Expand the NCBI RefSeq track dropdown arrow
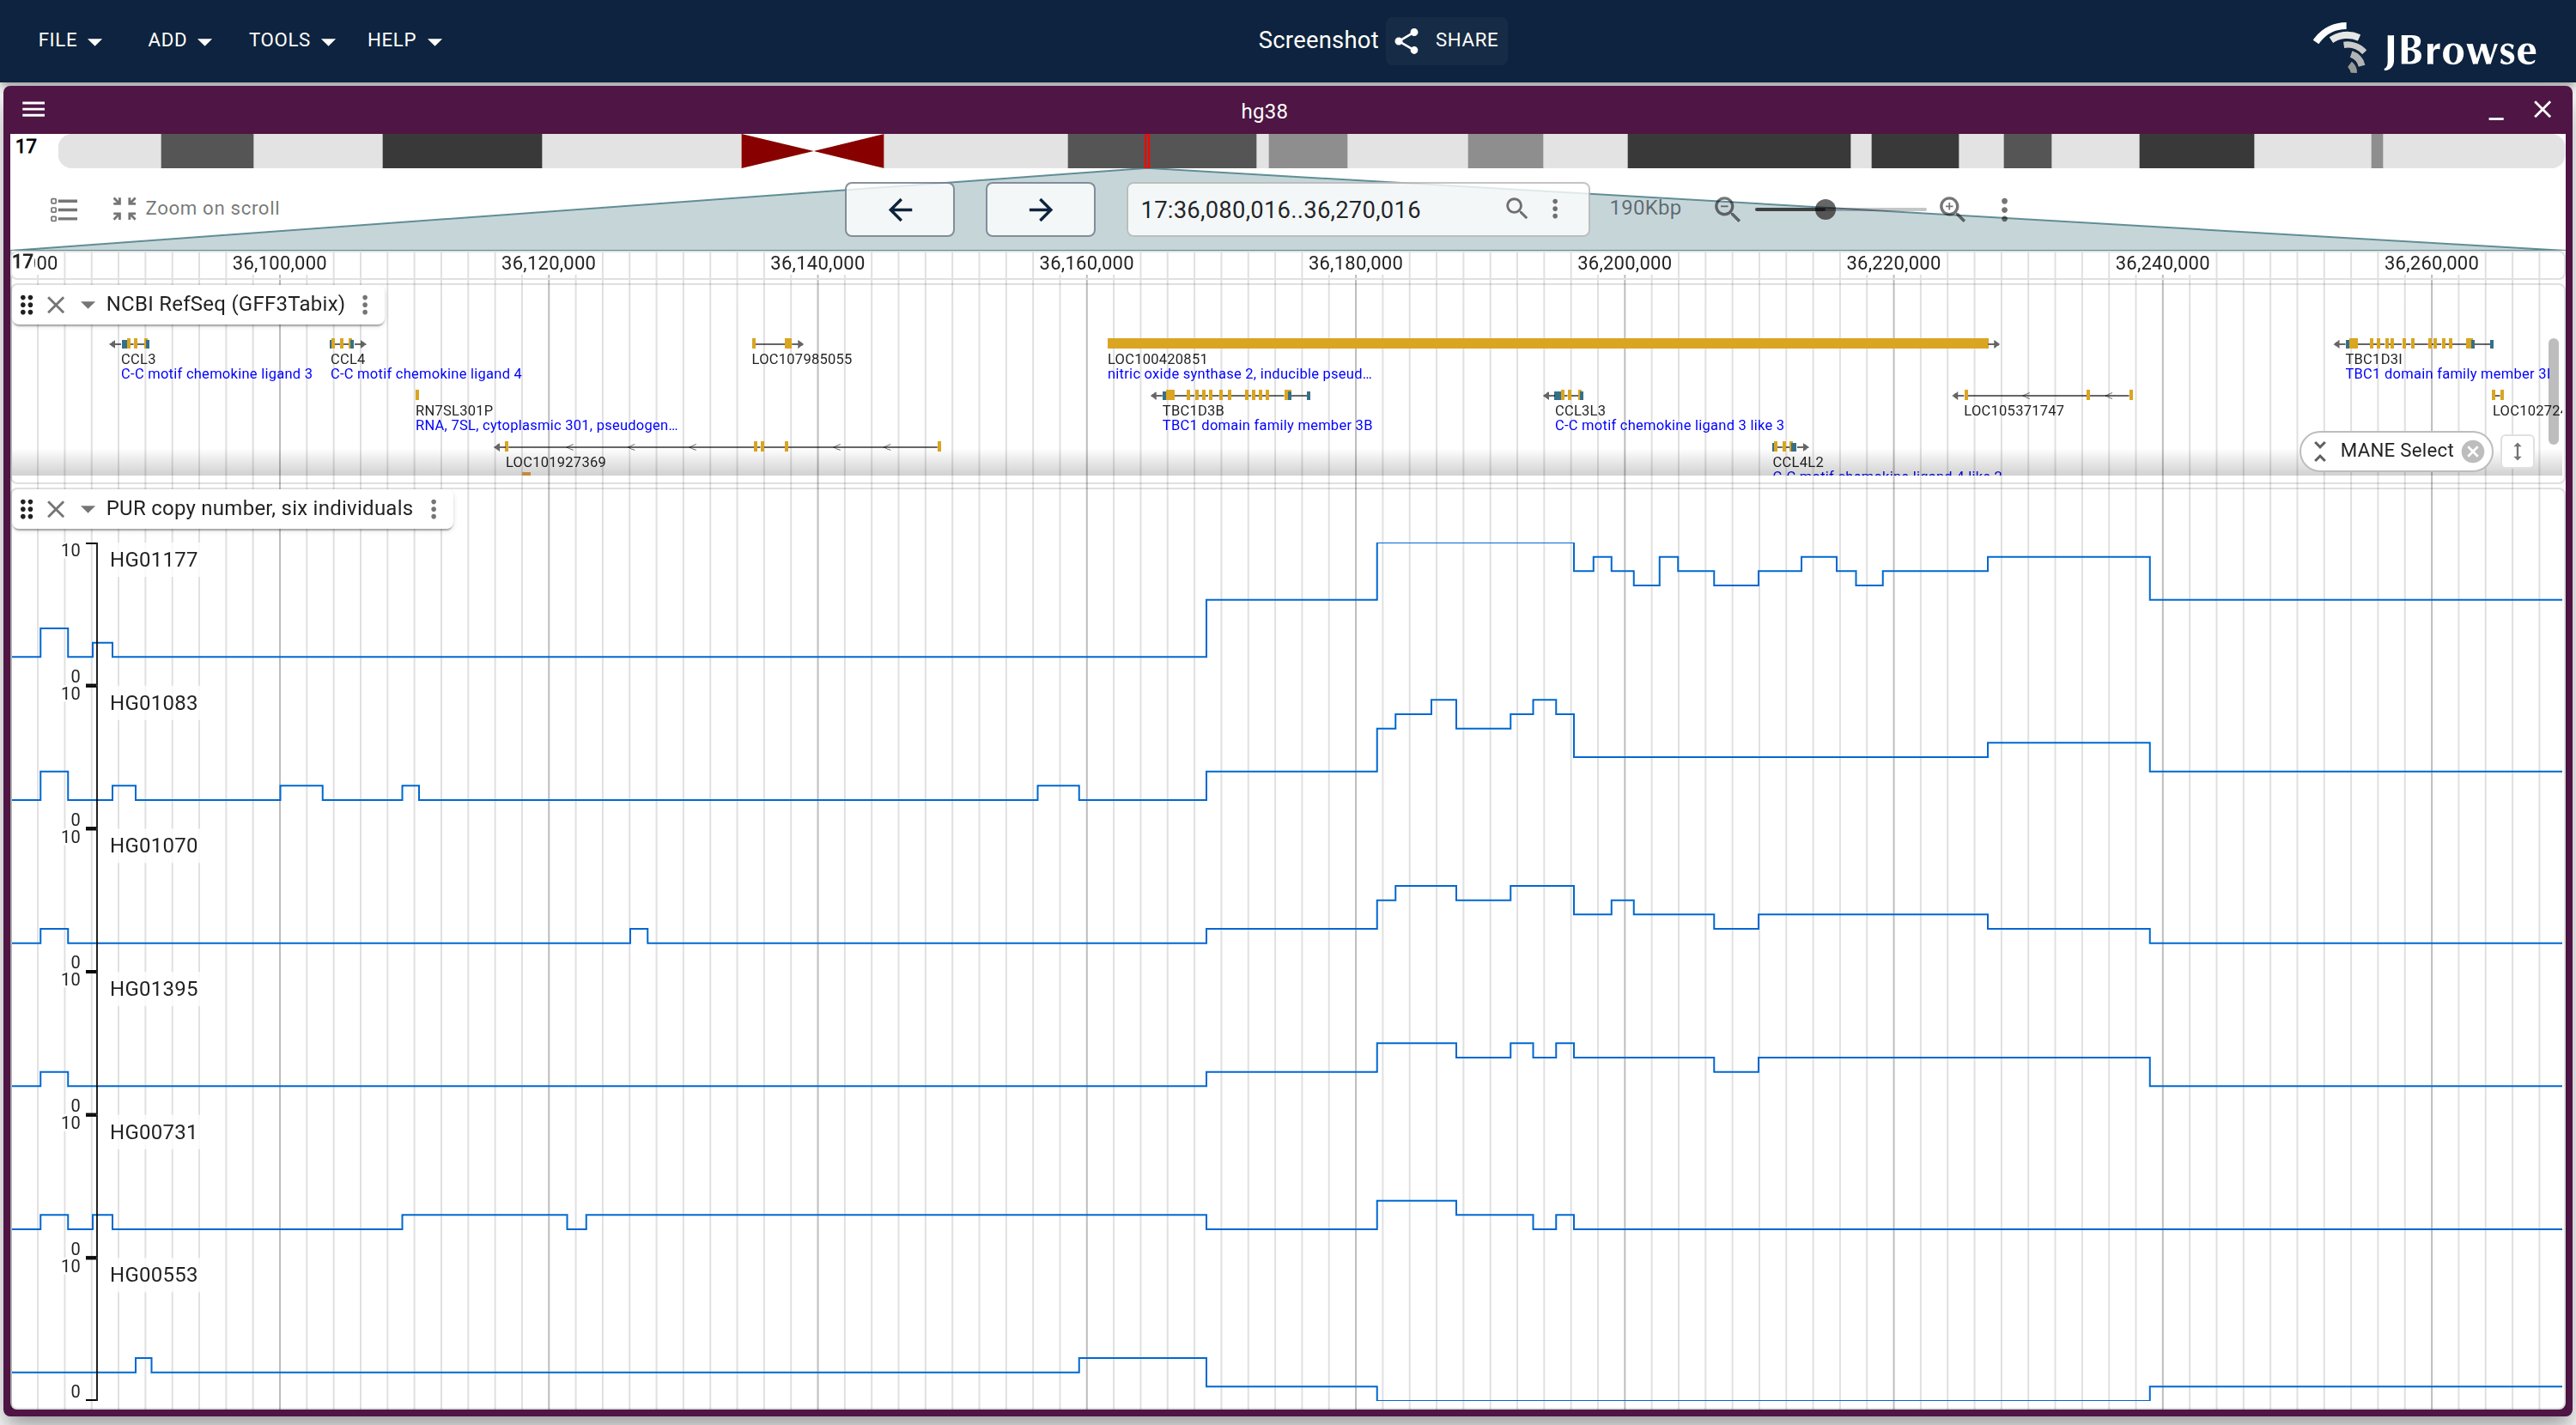The image size is (2576, 1425). pos(88,305)
